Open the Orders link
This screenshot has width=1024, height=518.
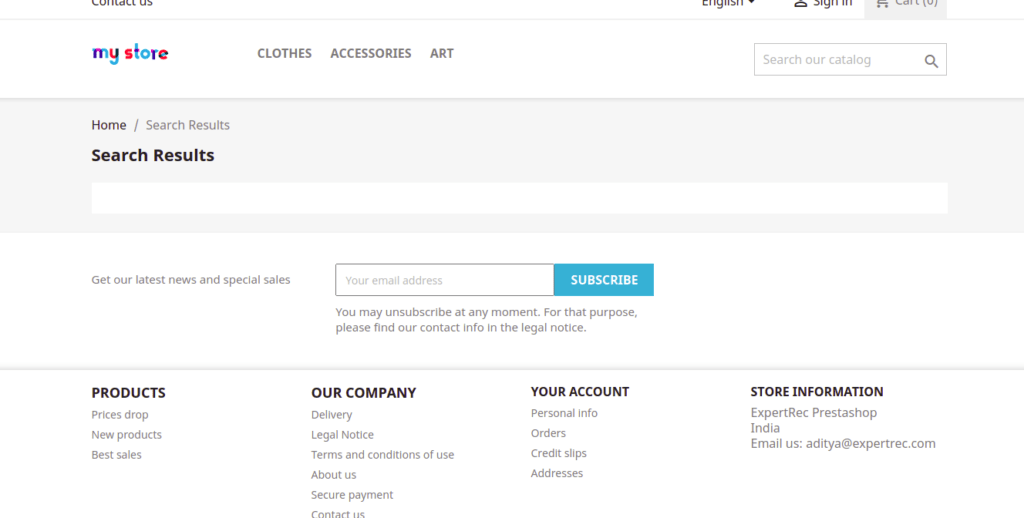549,433
